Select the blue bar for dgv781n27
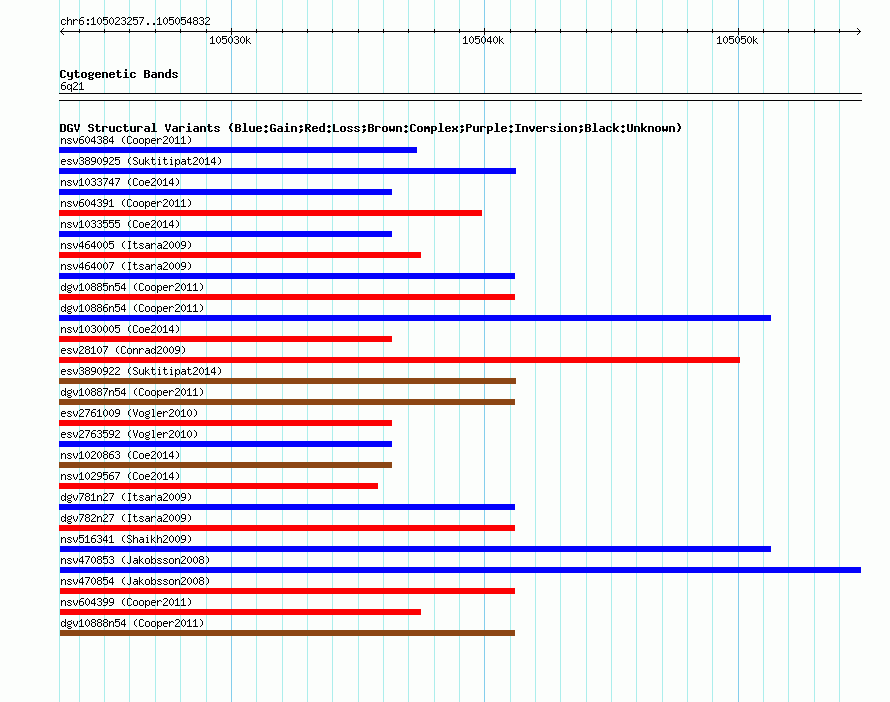 click(x=287, y=507)
